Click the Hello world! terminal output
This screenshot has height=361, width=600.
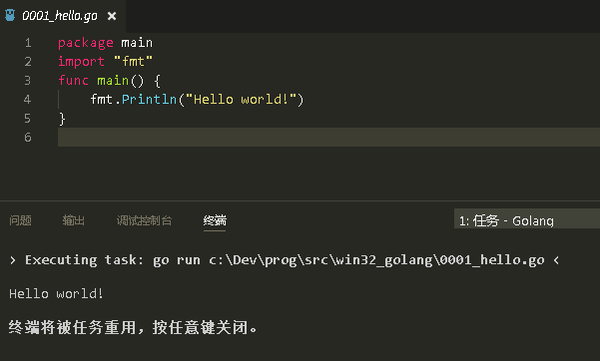pos(56,294)
